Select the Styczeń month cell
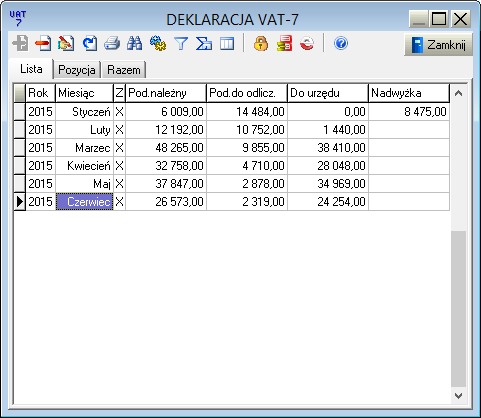Viewport: 481px width, 418px height. 84,112
